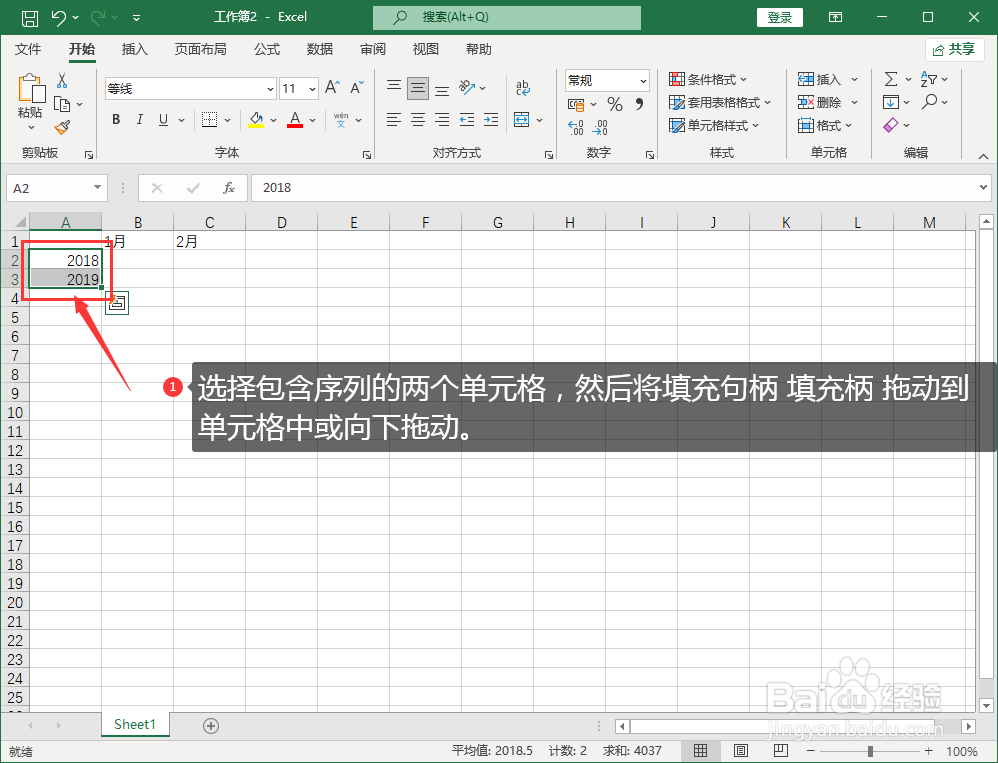
Task: Activate the Format Painter brush
Action: click(62, 128)
